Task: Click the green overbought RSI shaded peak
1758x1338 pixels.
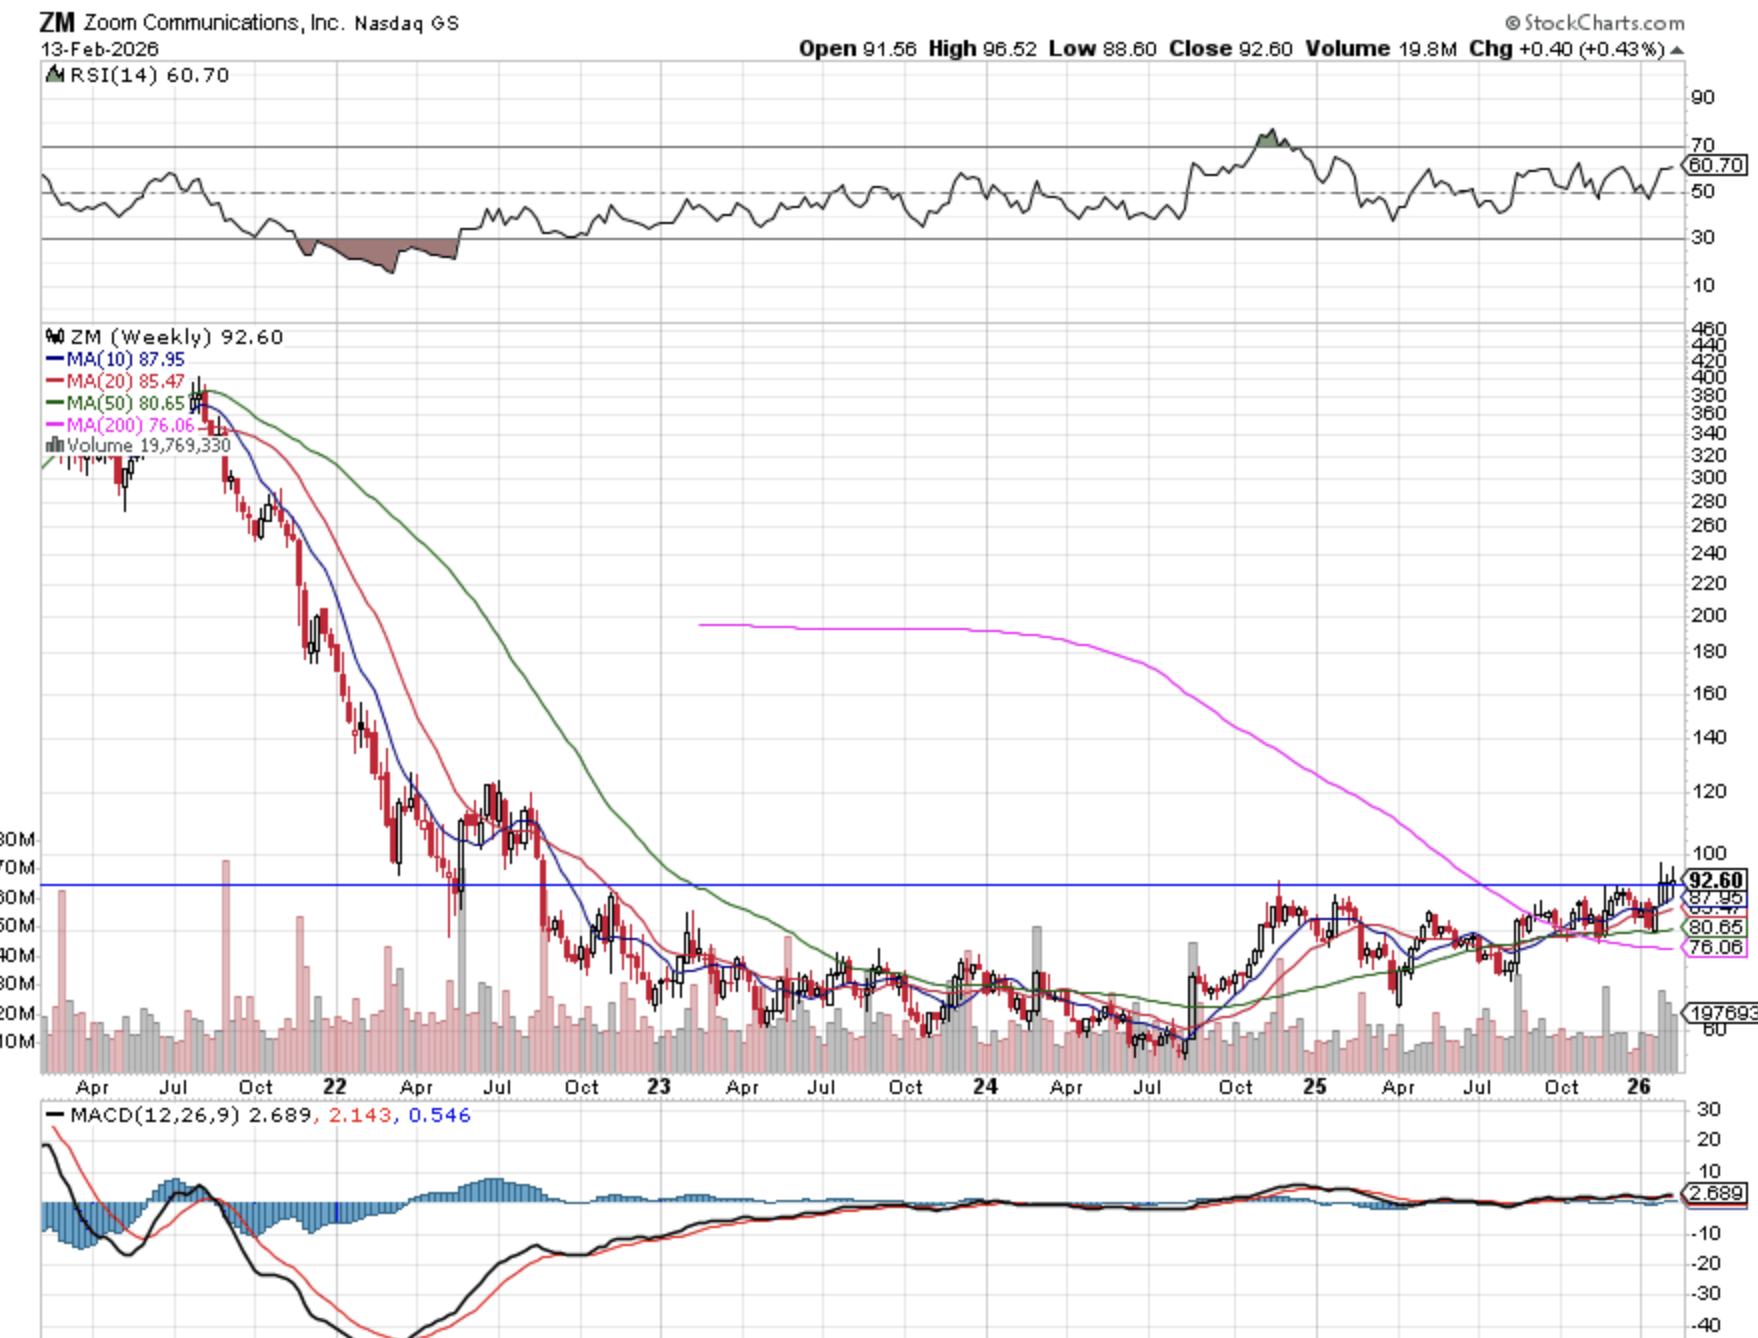Action: (1269, 139)
